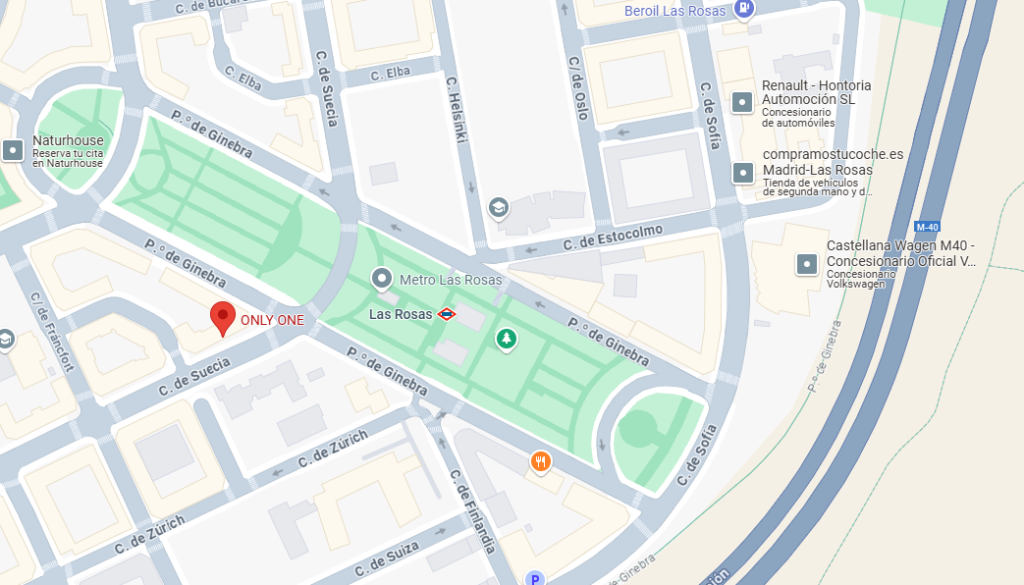This screenshot has width=1024, height=585.
Task: Select the Metro Las Rosas gray marker
Action: (382, 279)
